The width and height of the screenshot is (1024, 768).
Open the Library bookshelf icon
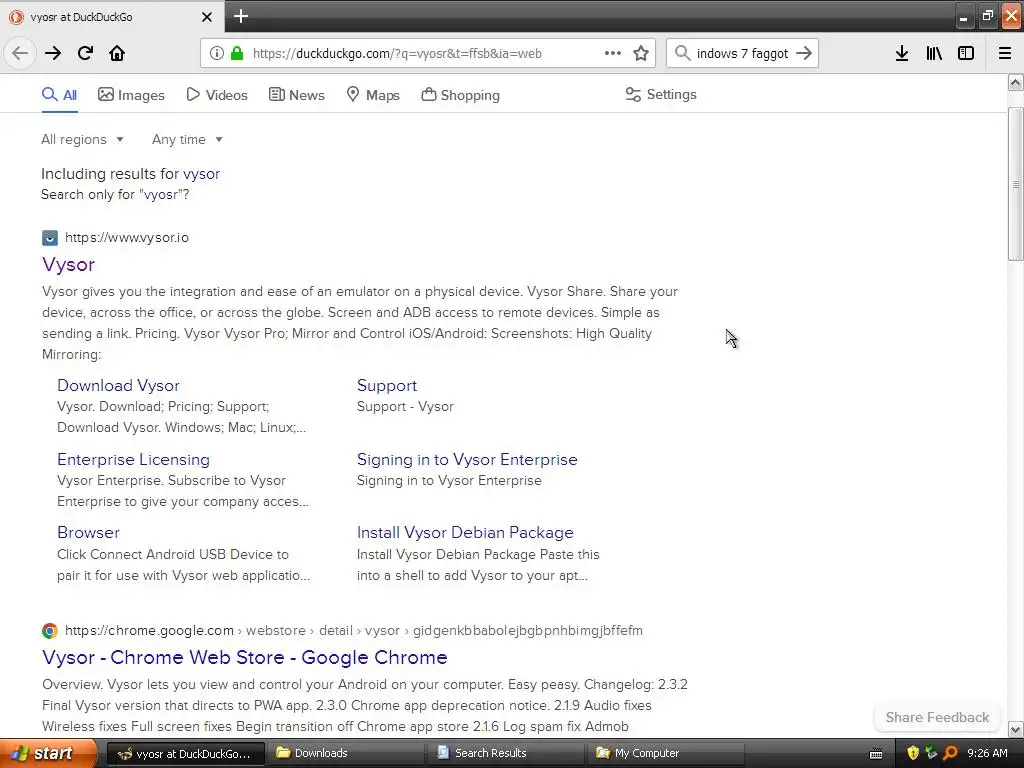[934, 53]
